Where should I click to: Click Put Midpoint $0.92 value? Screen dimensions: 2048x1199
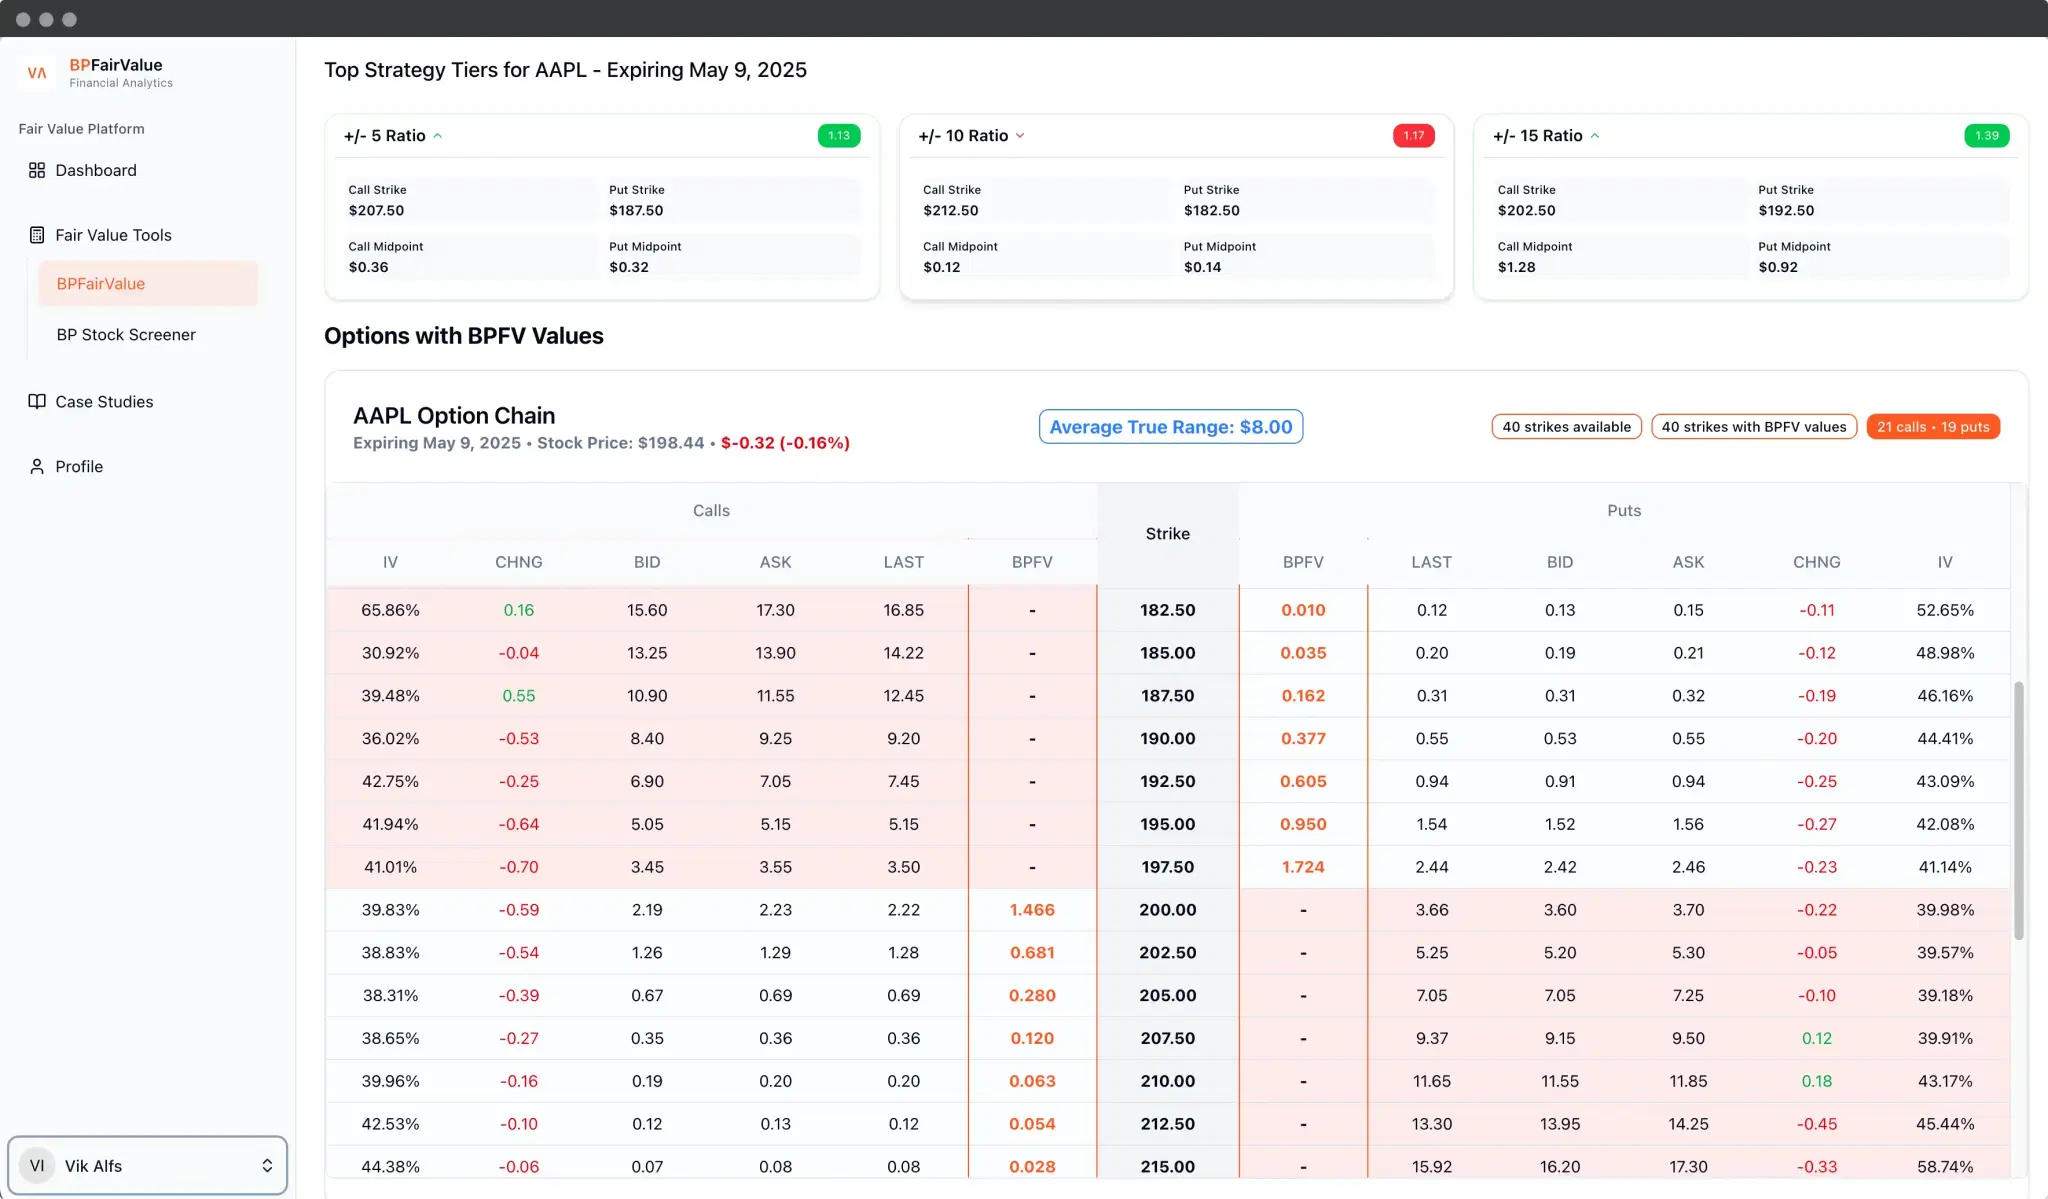tap(1778, 268)
